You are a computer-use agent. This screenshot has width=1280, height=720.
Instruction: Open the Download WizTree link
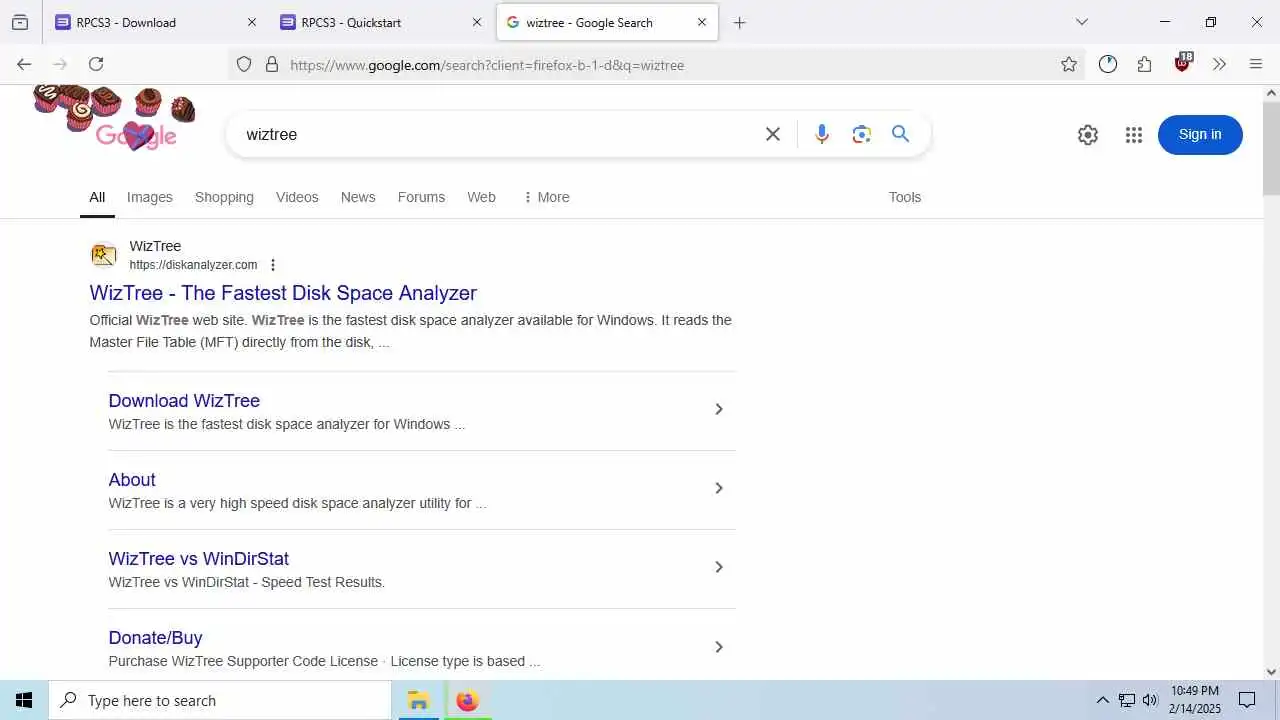coord(184,401)
